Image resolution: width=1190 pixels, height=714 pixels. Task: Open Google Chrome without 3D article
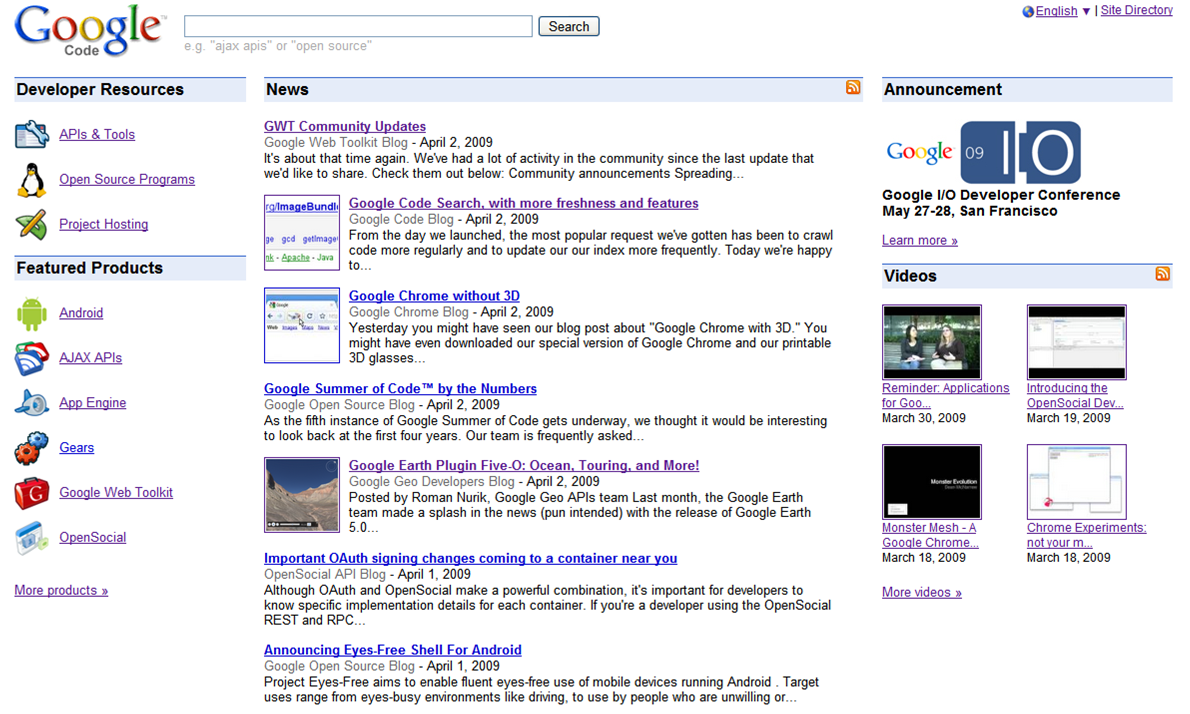(x=434, y=296)
